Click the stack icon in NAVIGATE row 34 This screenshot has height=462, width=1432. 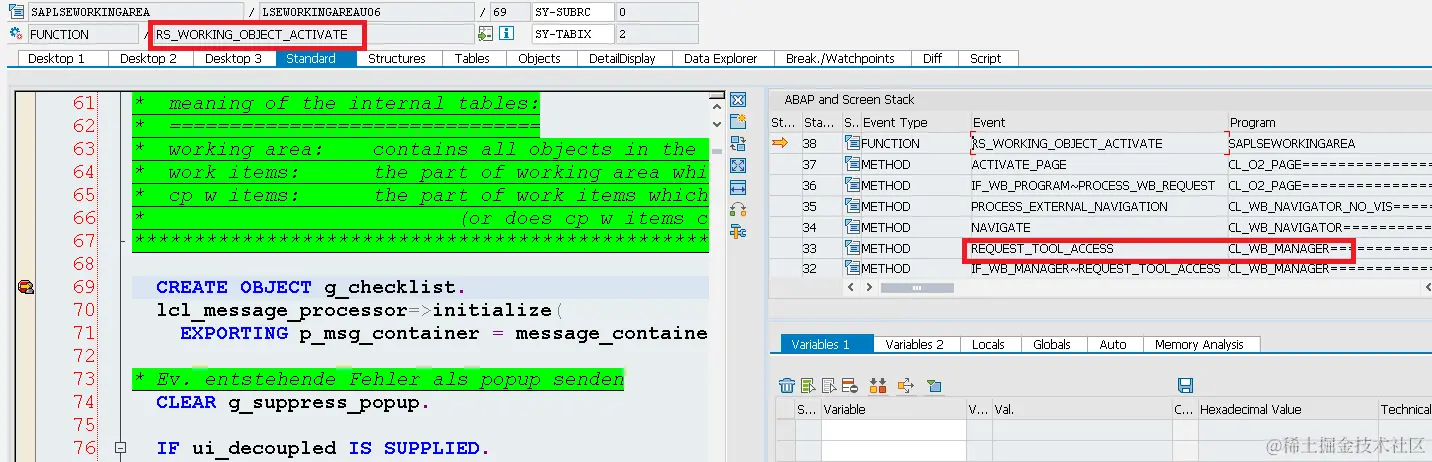click(x=852, y=227)
